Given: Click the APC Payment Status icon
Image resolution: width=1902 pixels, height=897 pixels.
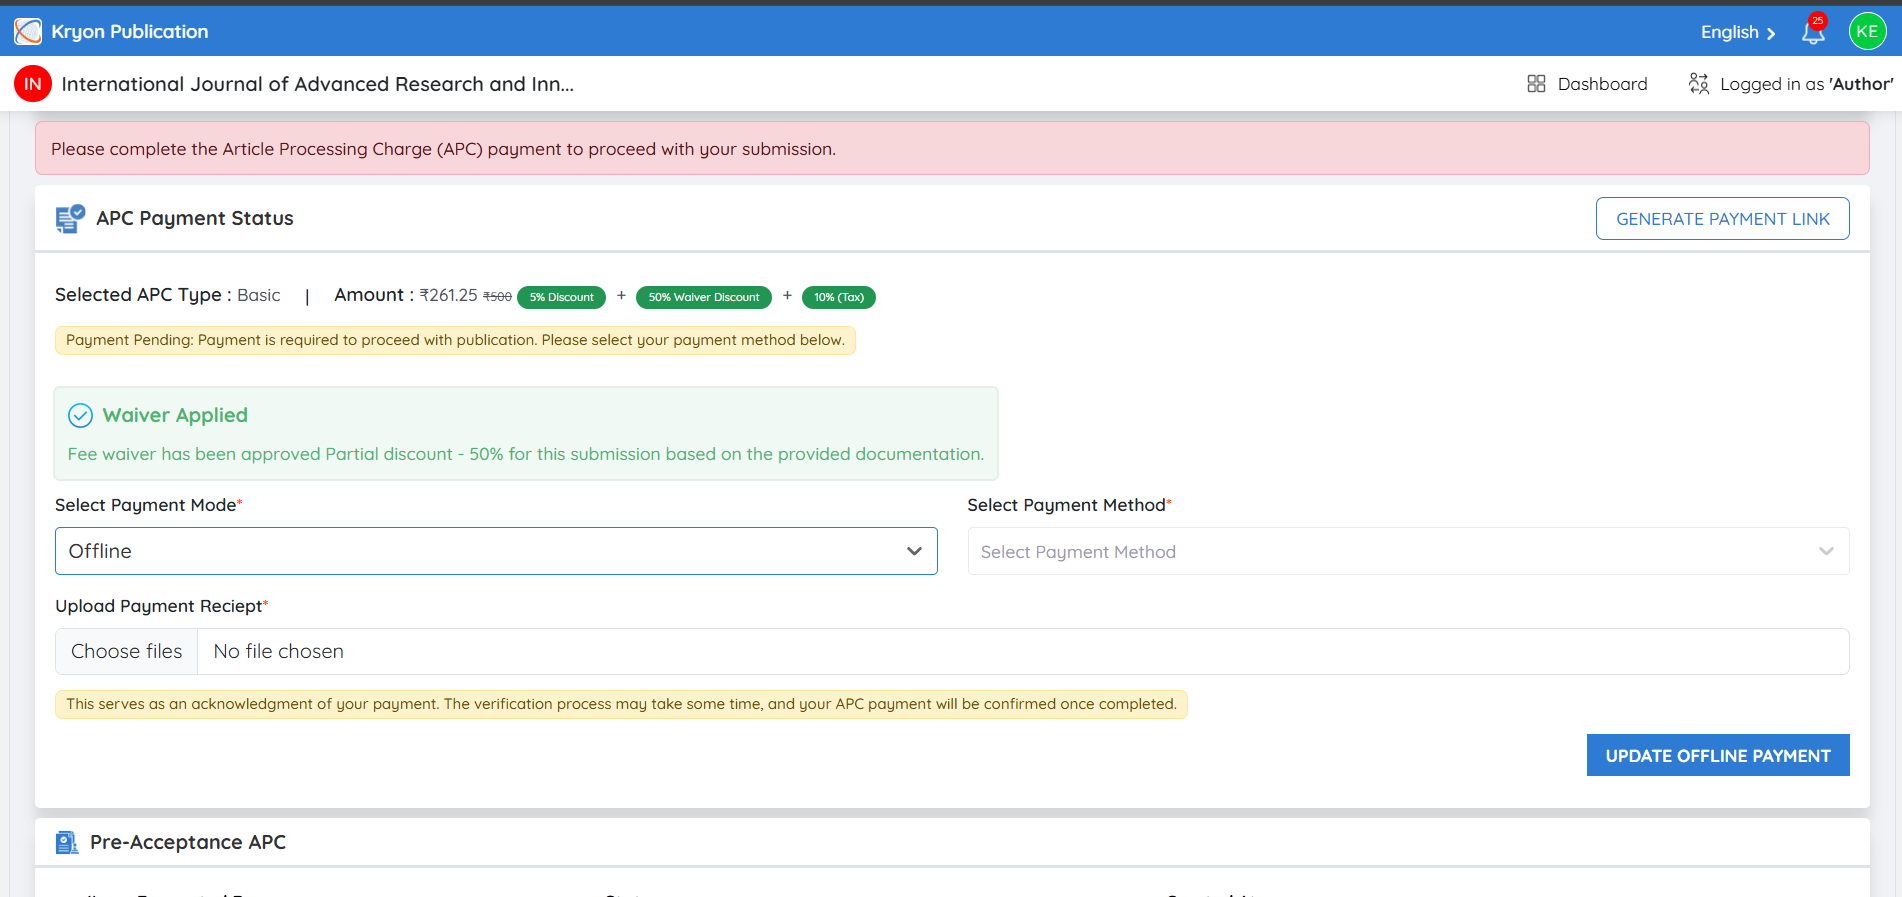Looking at the screenshot, I should pyautogui.click(x=70, y=218).
